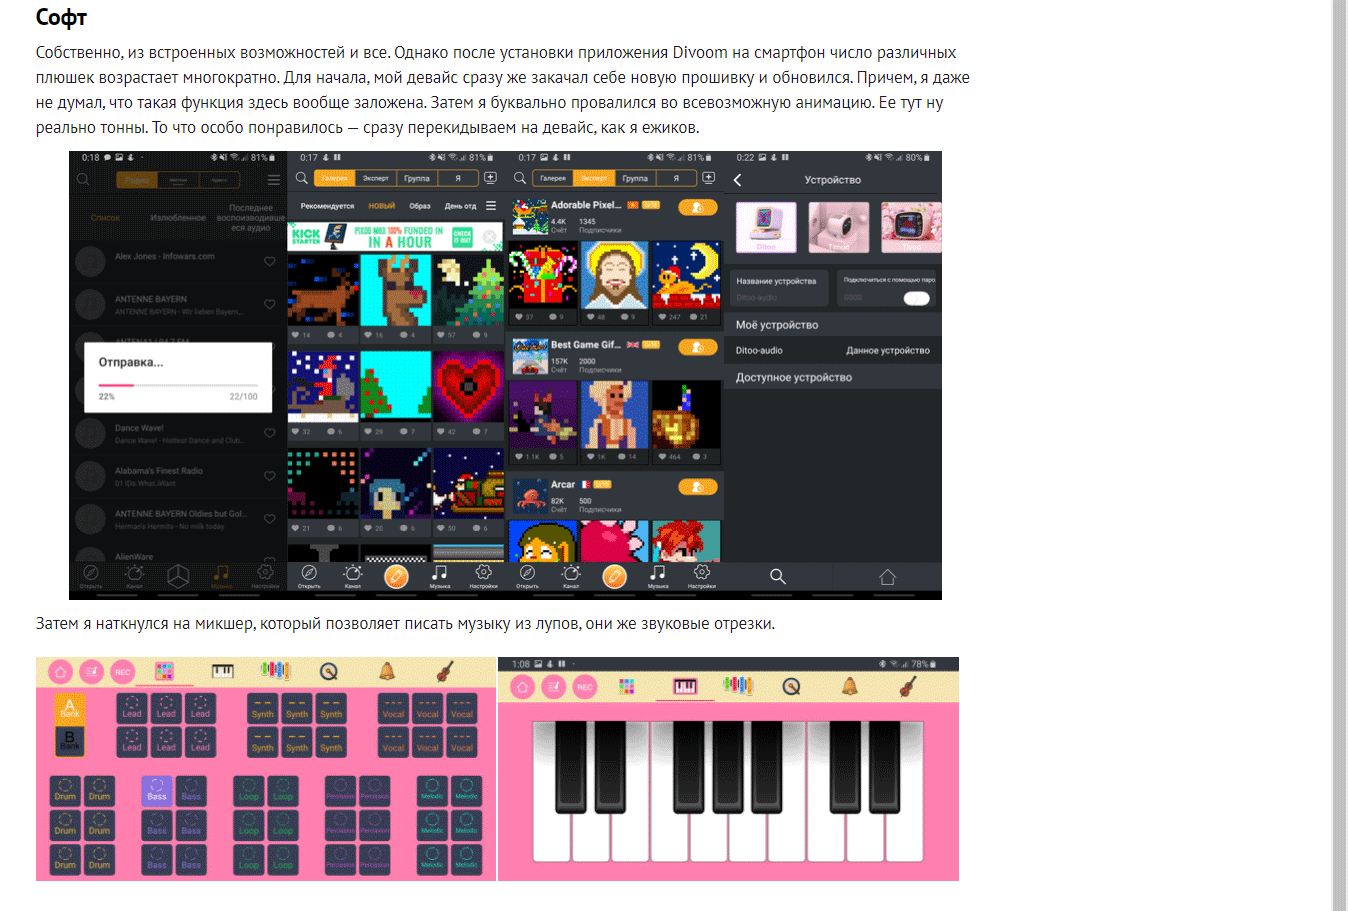Expand the Доступное устройство section
Image resolution: width=1348 pixels, height=911 pixels.
click(794, 378)
